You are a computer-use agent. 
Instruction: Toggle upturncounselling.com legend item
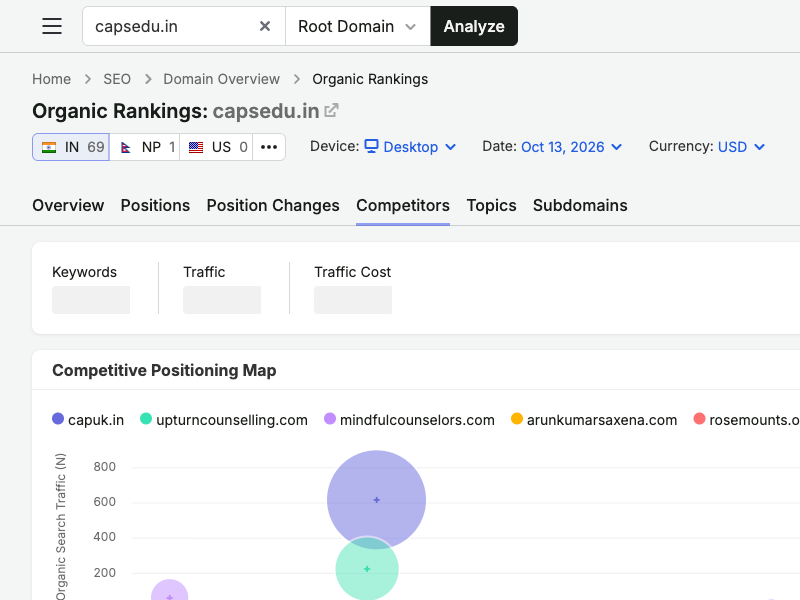tap(224, 420)
